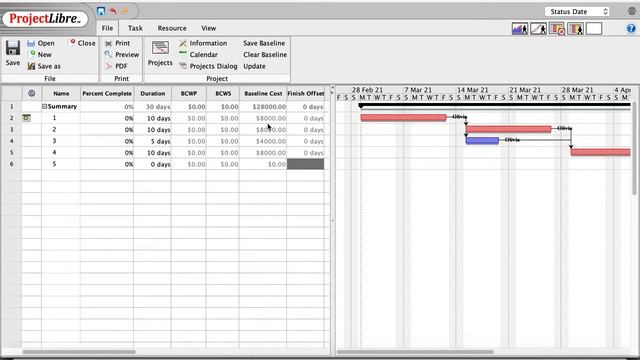Select the red Gantt bar for task 2
The image size is (640, 360).
(x=508, y=129)
